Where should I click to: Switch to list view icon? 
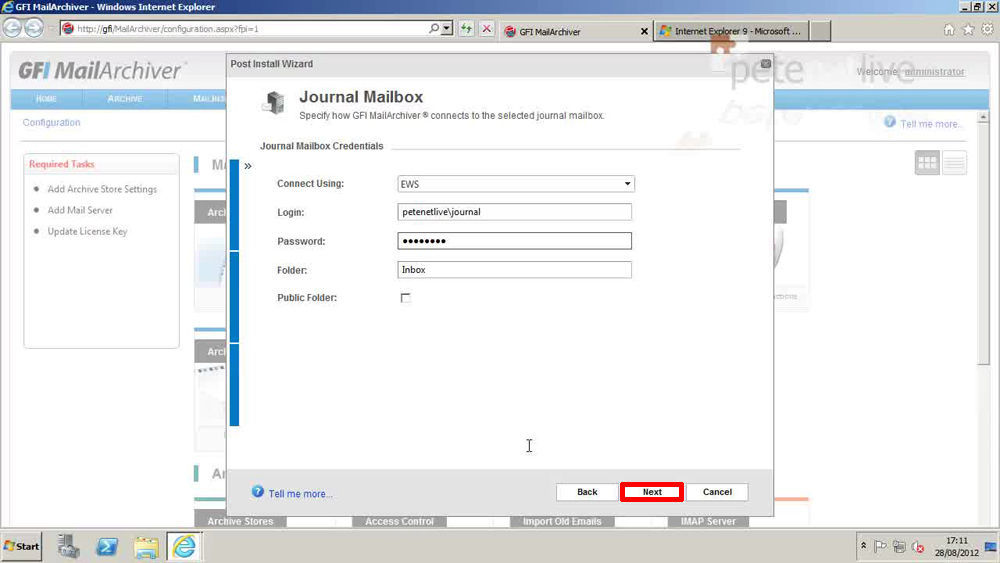tap(954, 163)
